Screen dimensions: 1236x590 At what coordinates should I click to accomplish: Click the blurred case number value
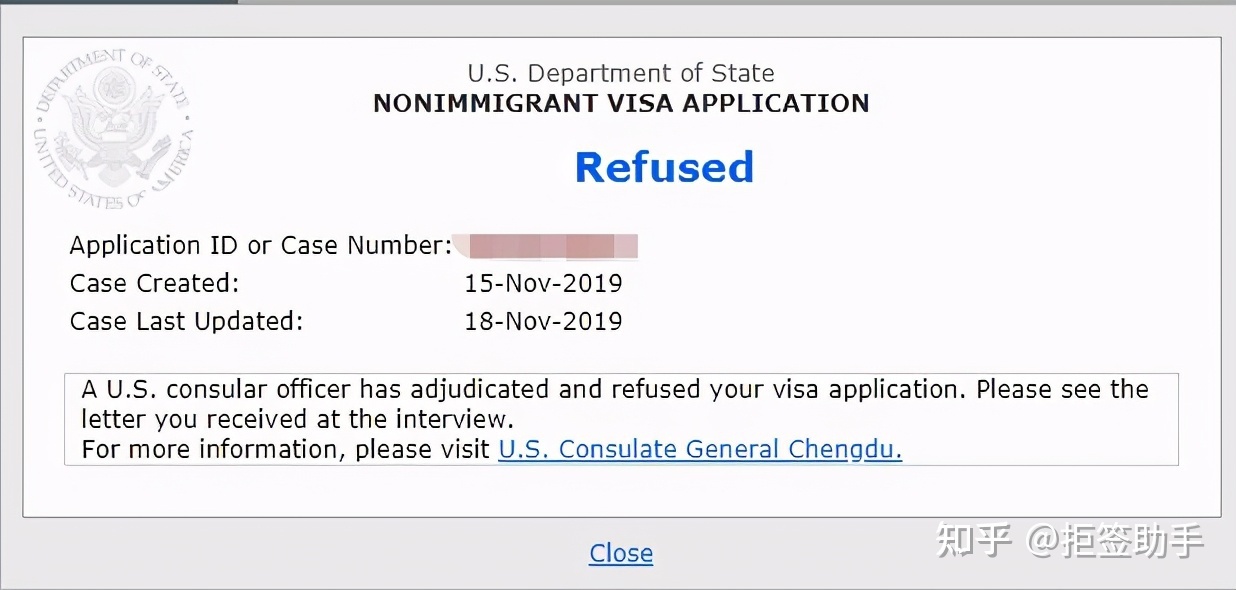[x=546, y=245]
